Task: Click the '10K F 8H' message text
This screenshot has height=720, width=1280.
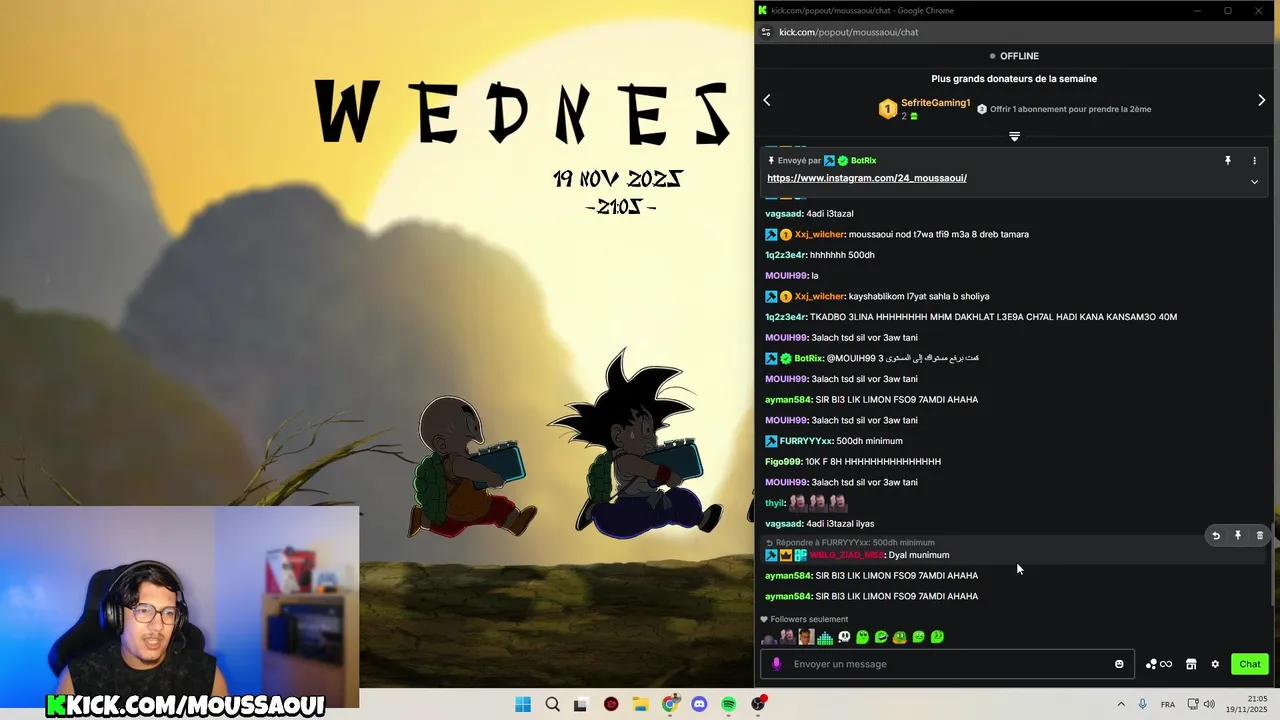Action: click(x=873, y=462)
